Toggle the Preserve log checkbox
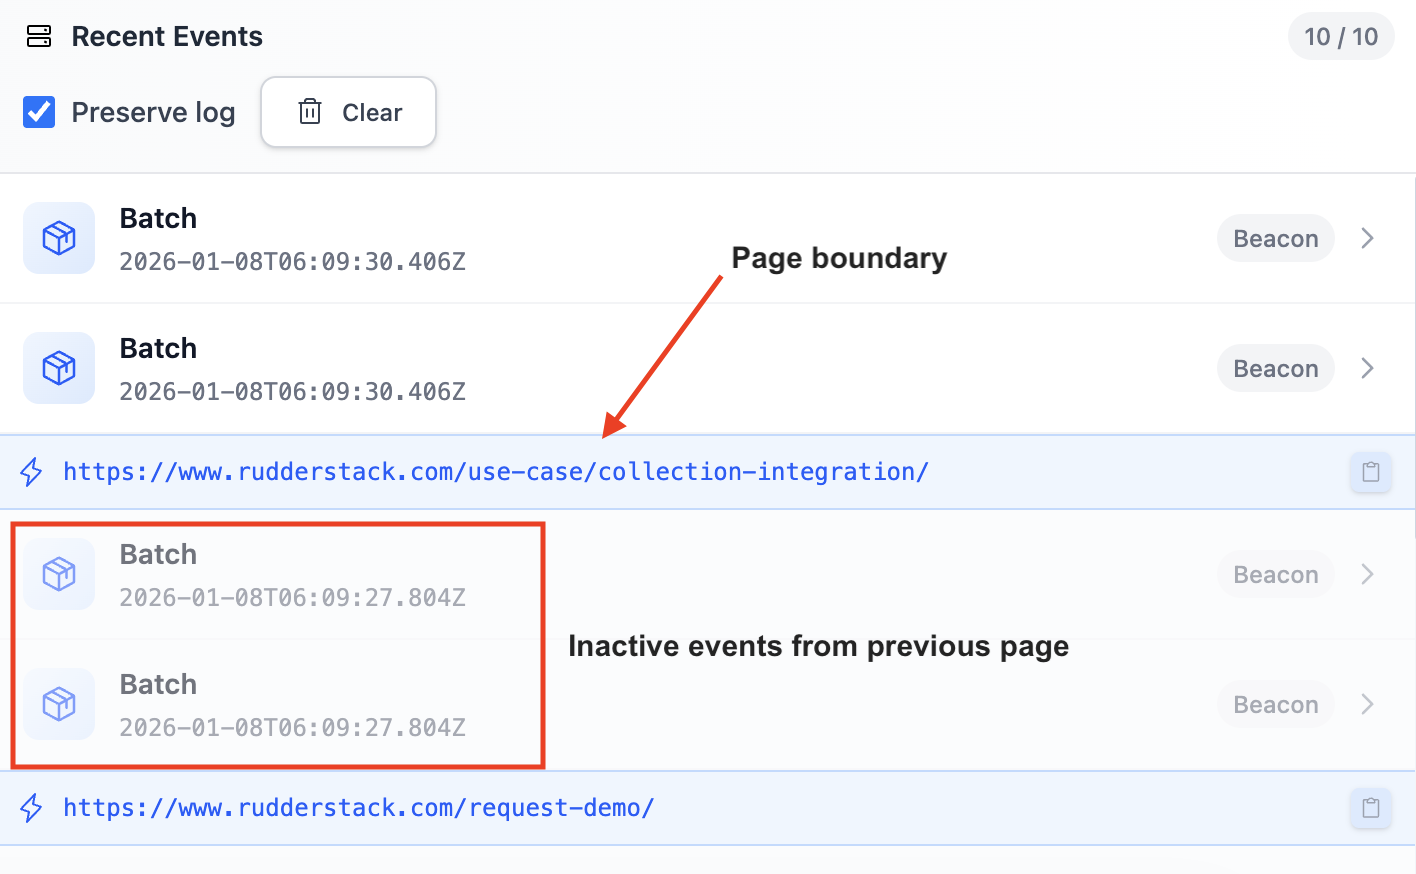Screen dimensions: 1416x874 [39, 112]
